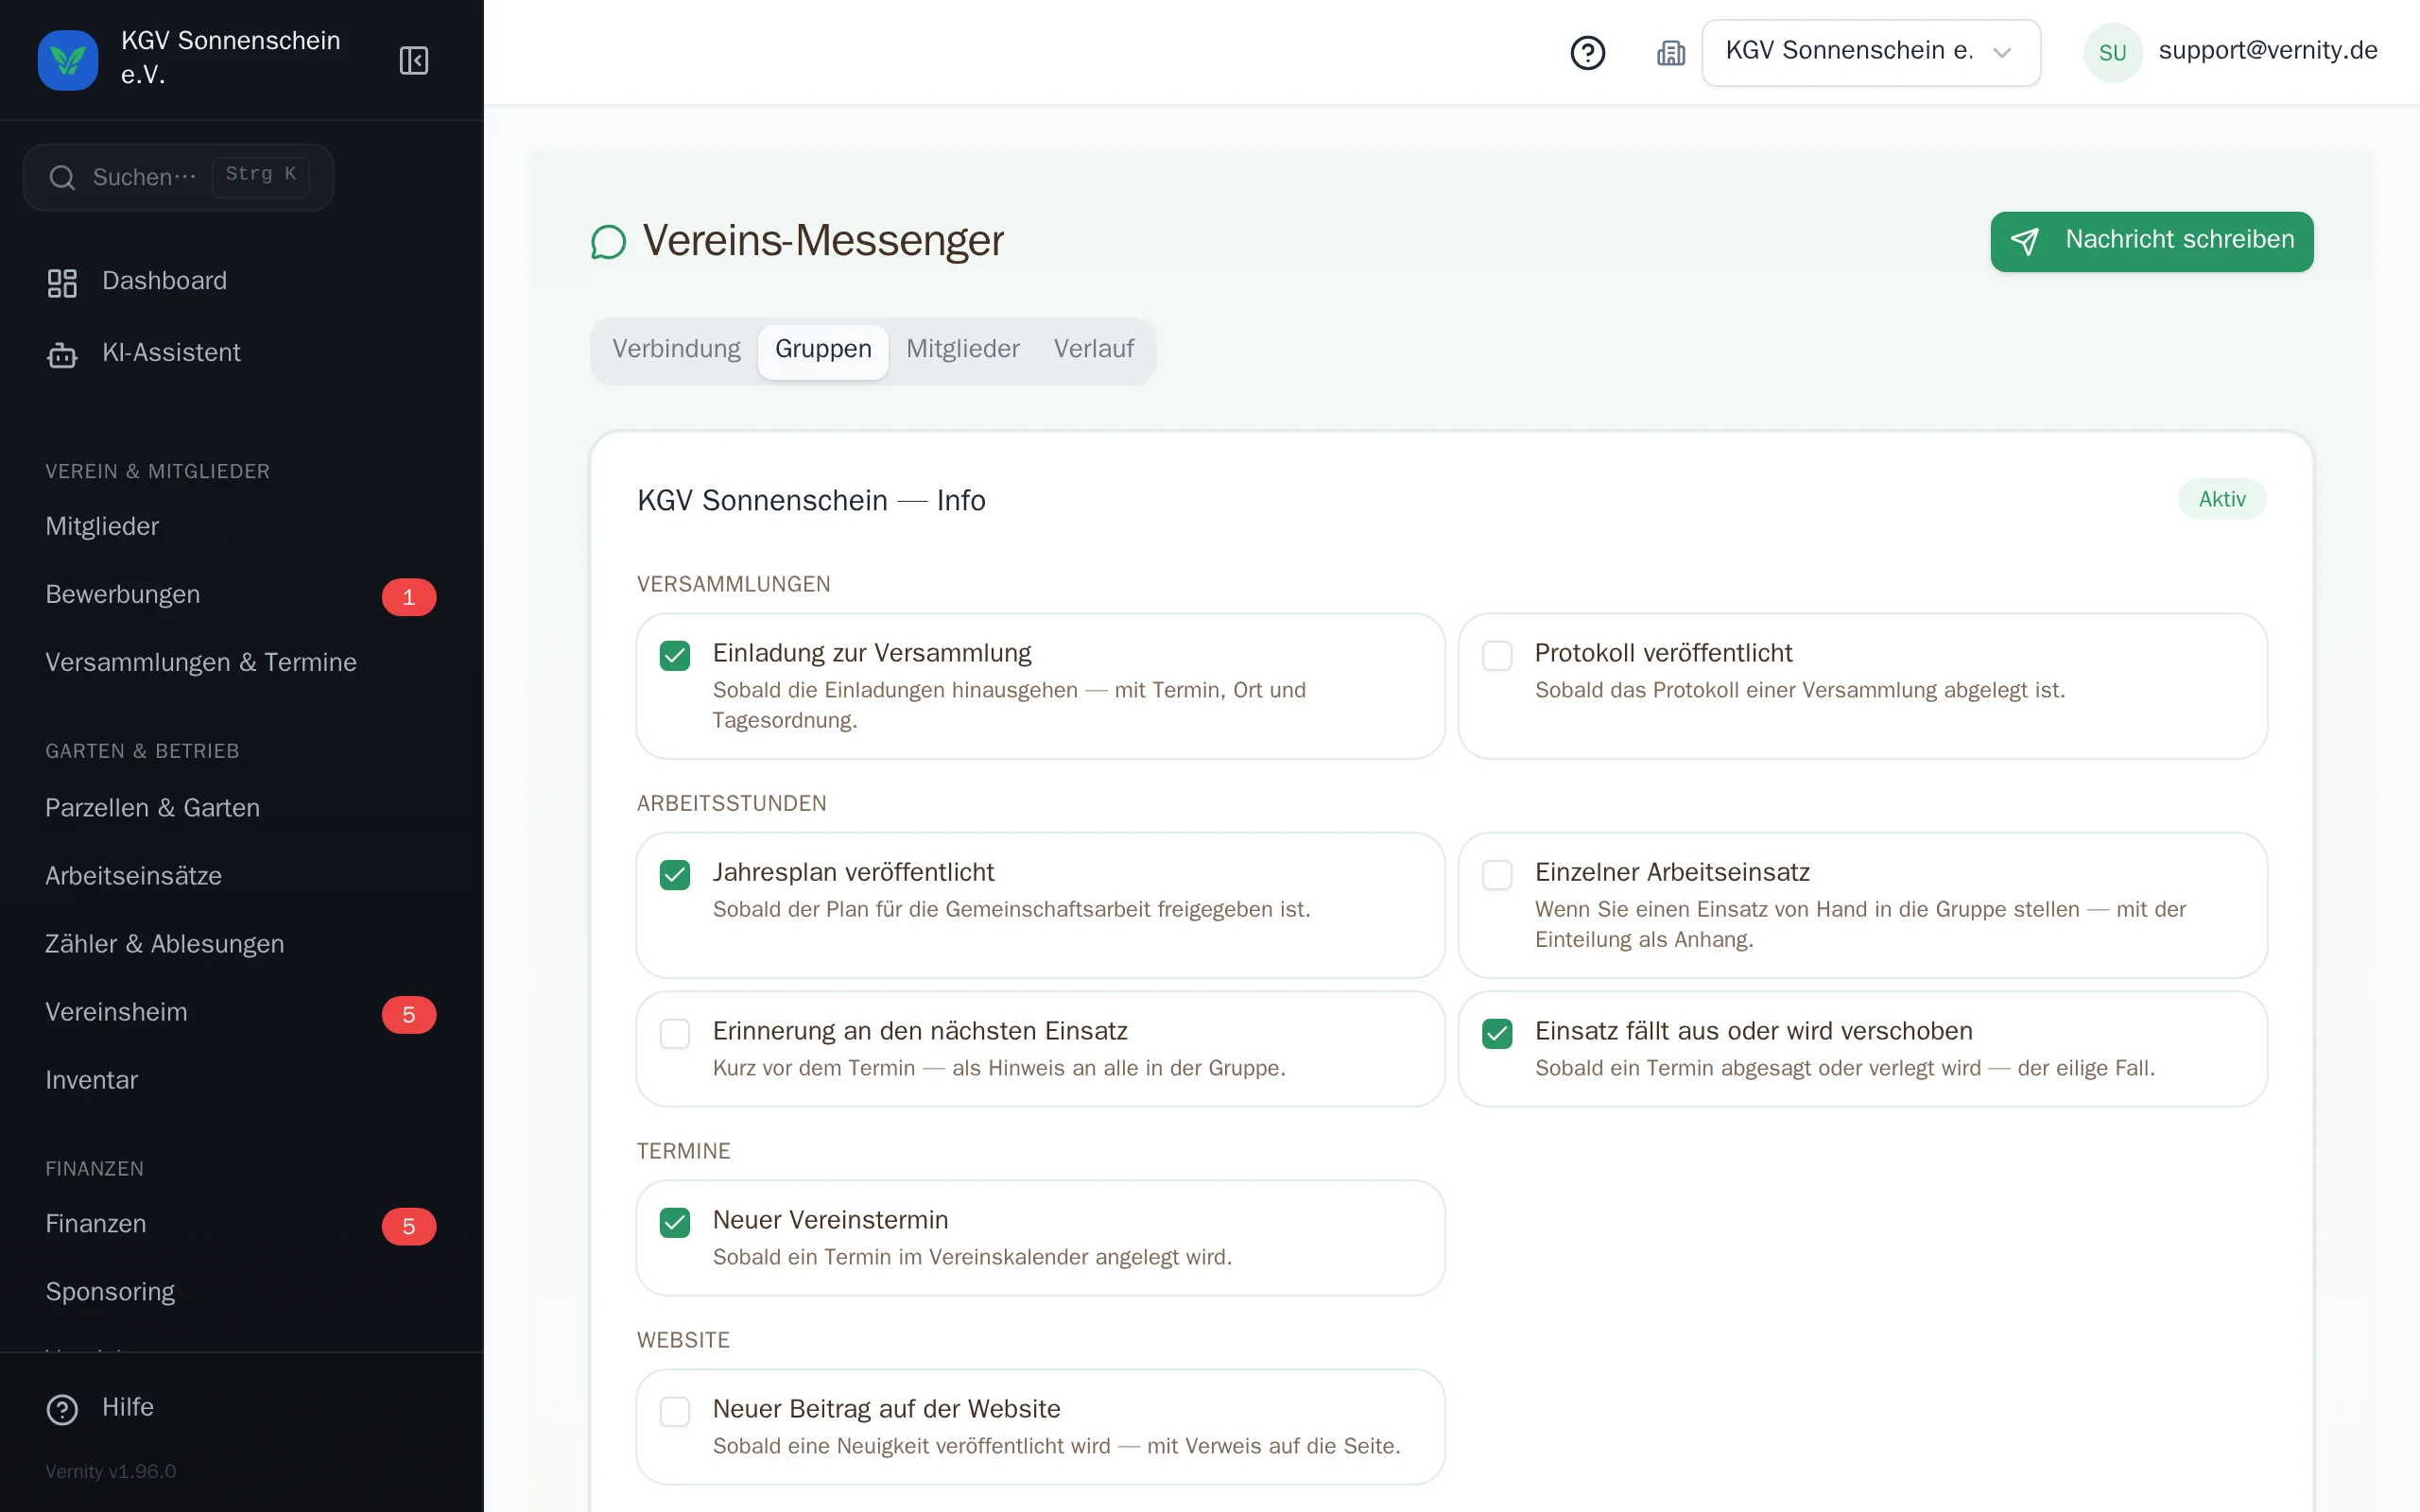Click the Aktiv status badge
Image resolution: width=2420 pixels, height=1512 pixels.
(2222, 499)
